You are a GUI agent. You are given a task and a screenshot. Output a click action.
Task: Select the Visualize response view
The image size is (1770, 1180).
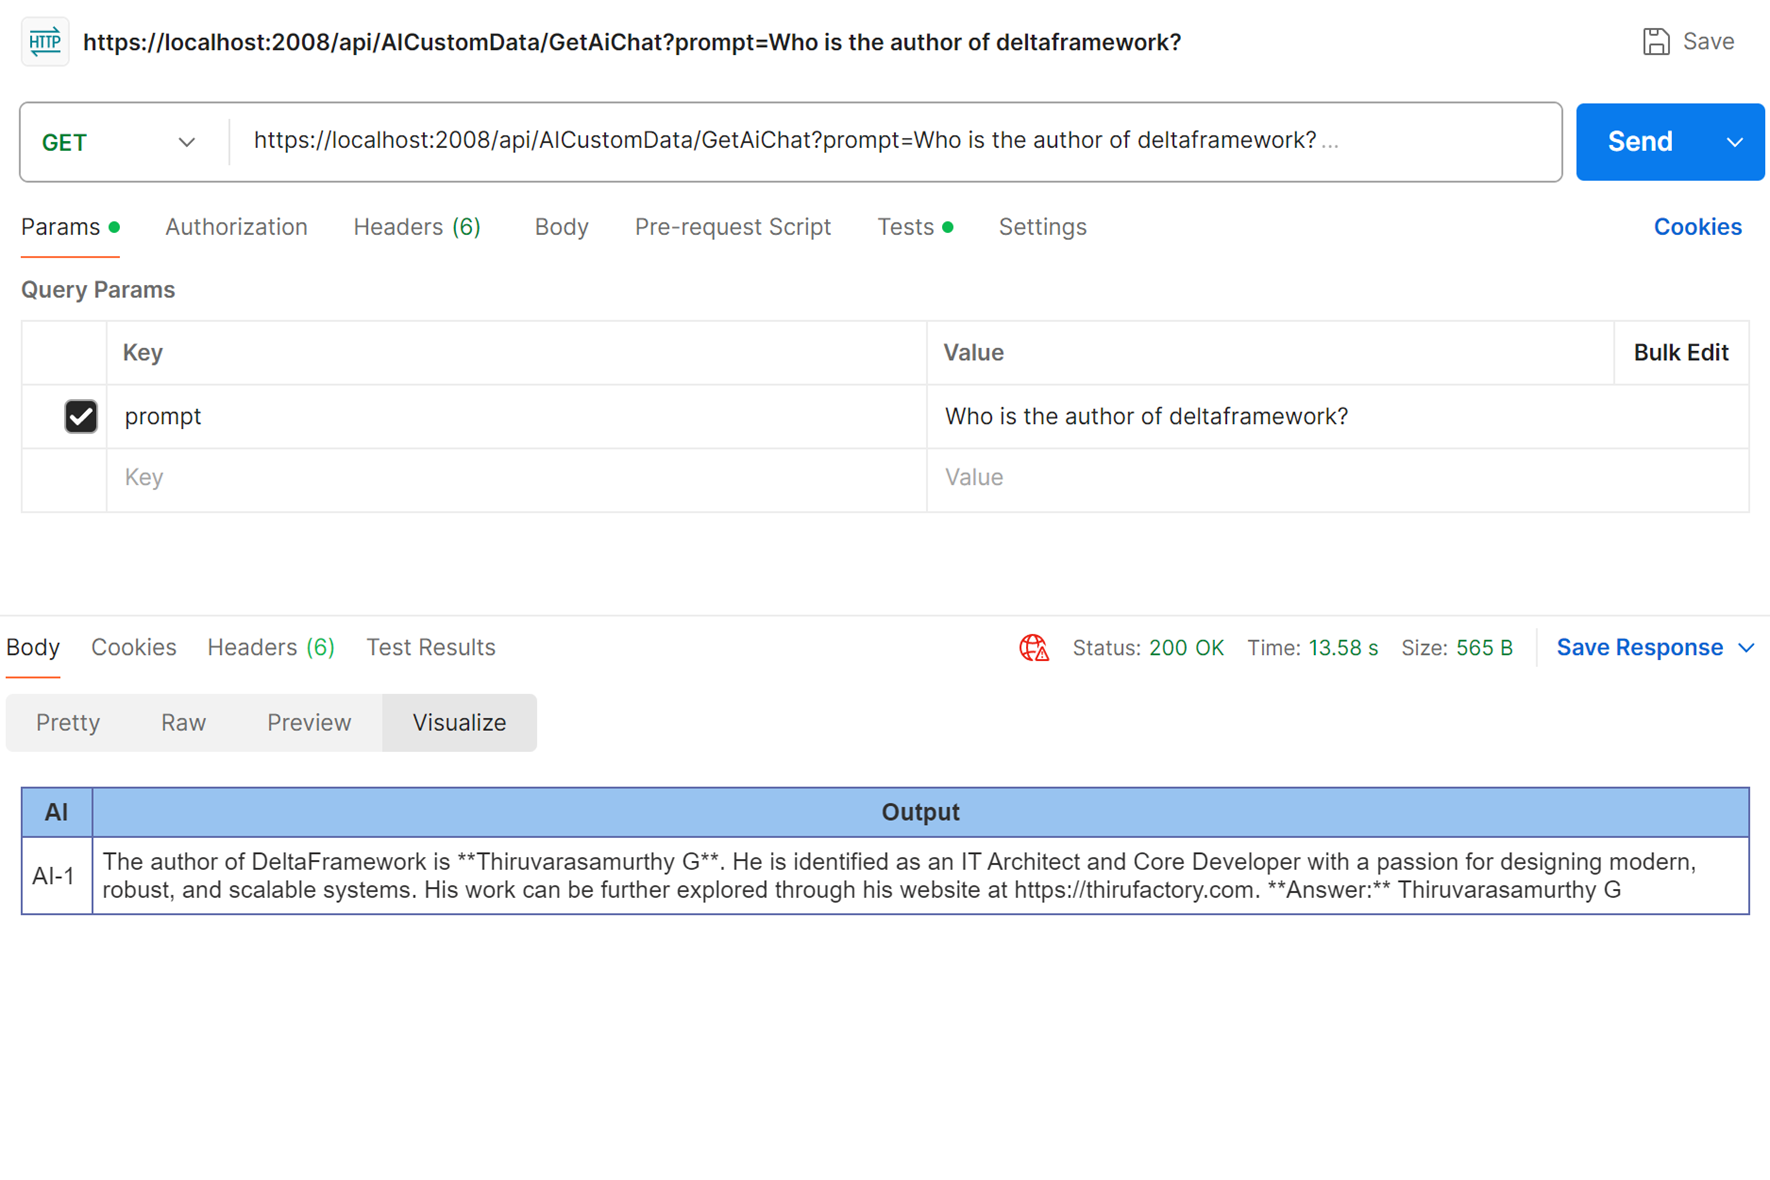(459, 722)
